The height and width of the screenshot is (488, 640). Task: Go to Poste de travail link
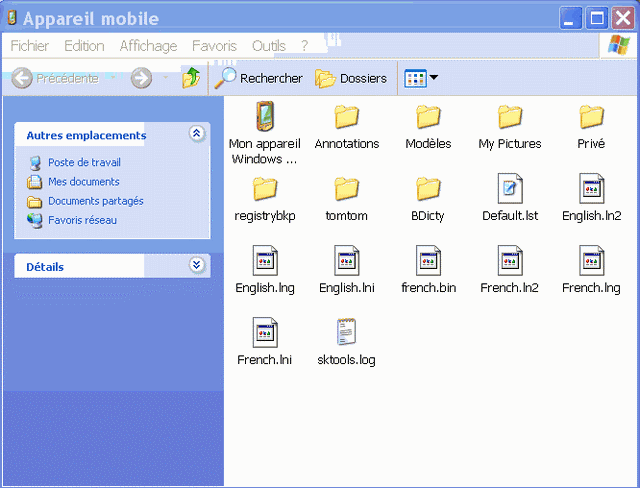point(84,162)
